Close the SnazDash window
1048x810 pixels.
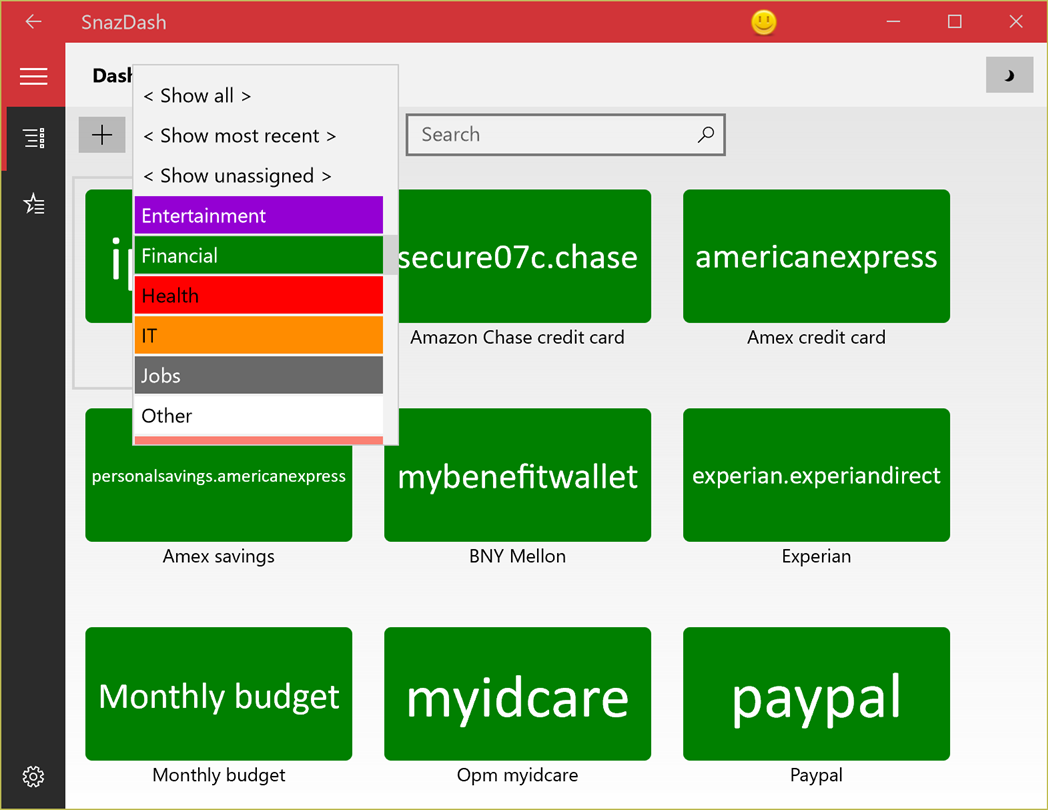pyautogui.click(x=1016, y=22)
